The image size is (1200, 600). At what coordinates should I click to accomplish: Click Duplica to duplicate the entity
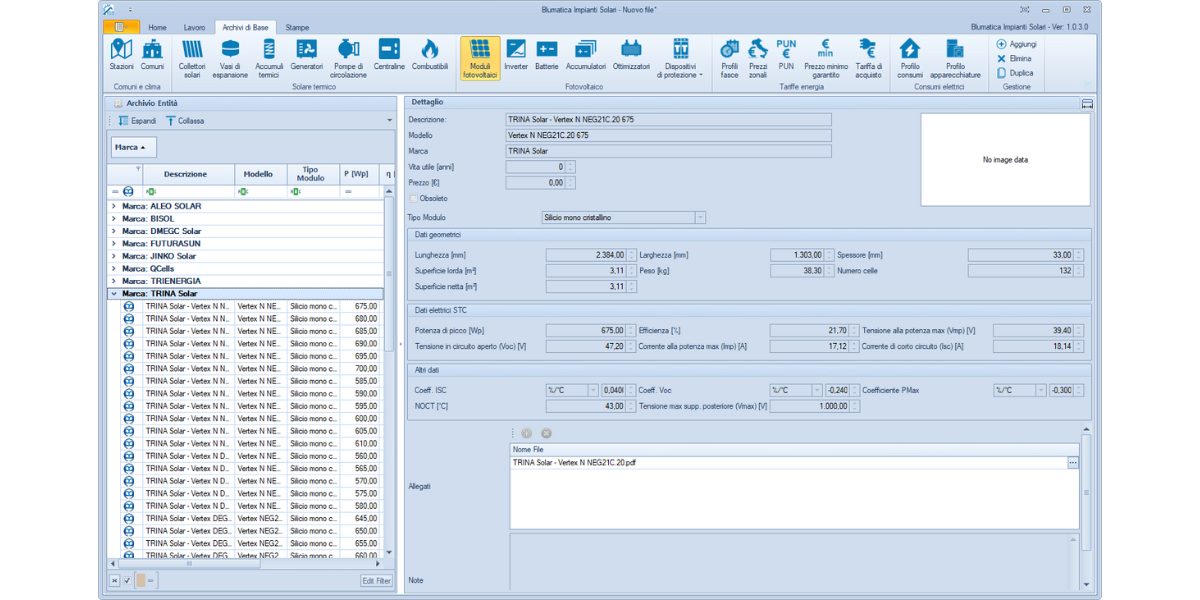1015,73
